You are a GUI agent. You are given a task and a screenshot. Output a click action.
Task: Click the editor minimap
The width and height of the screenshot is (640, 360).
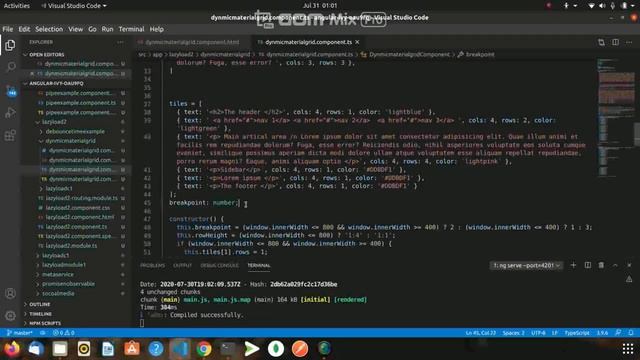[x=616, y=118]
